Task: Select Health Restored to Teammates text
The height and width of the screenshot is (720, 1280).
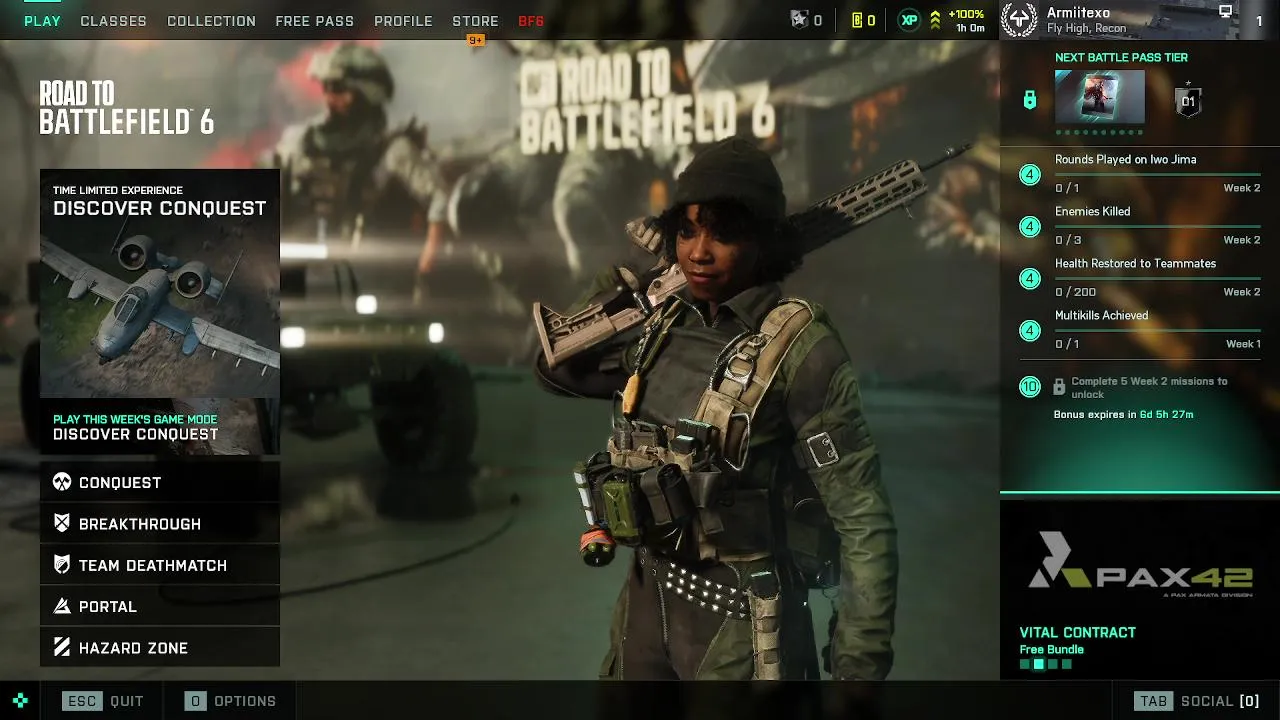Action: coord(1135,263)
